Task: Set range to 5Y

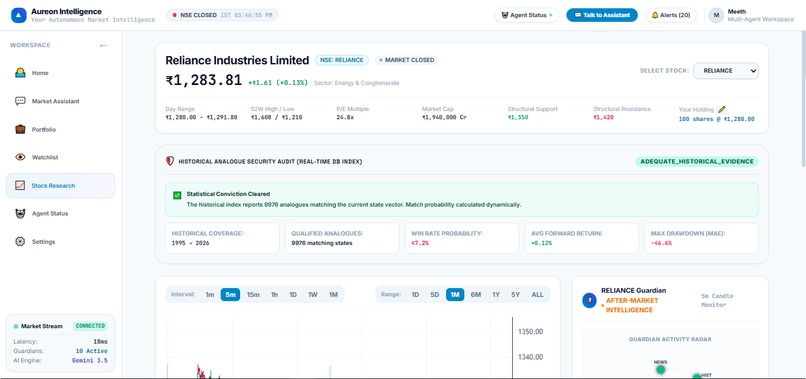Action: tap(516, 295)
